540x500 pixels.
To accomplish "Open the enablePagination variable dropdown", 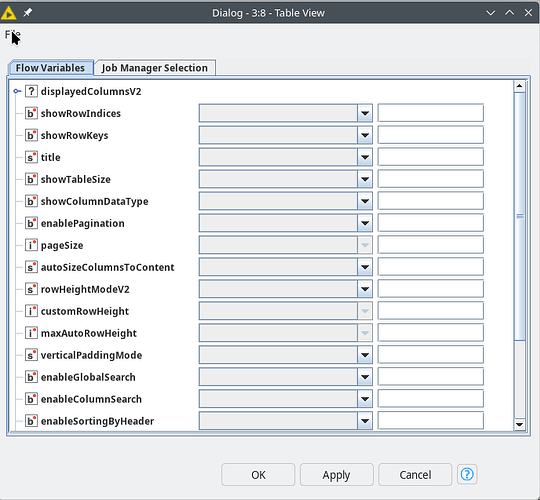I will point(365,223).
